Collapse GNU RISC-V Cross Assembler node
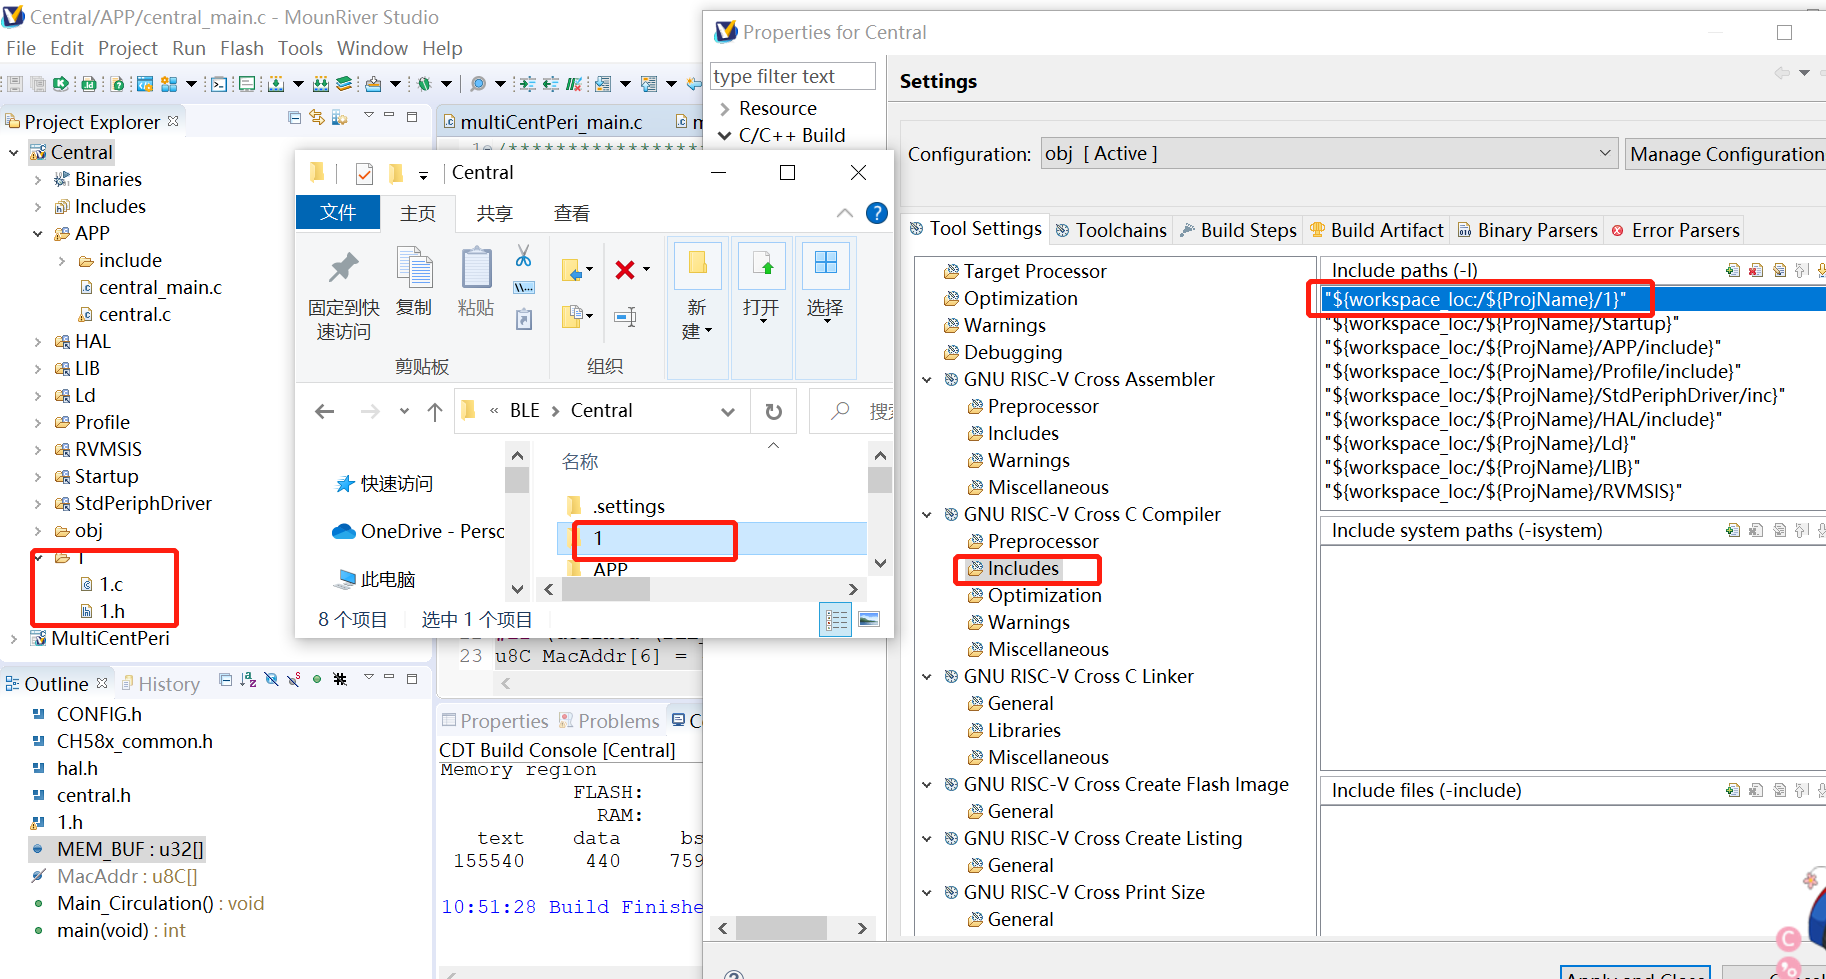This screenshot has height=979, width=1826. coord(927,379)
